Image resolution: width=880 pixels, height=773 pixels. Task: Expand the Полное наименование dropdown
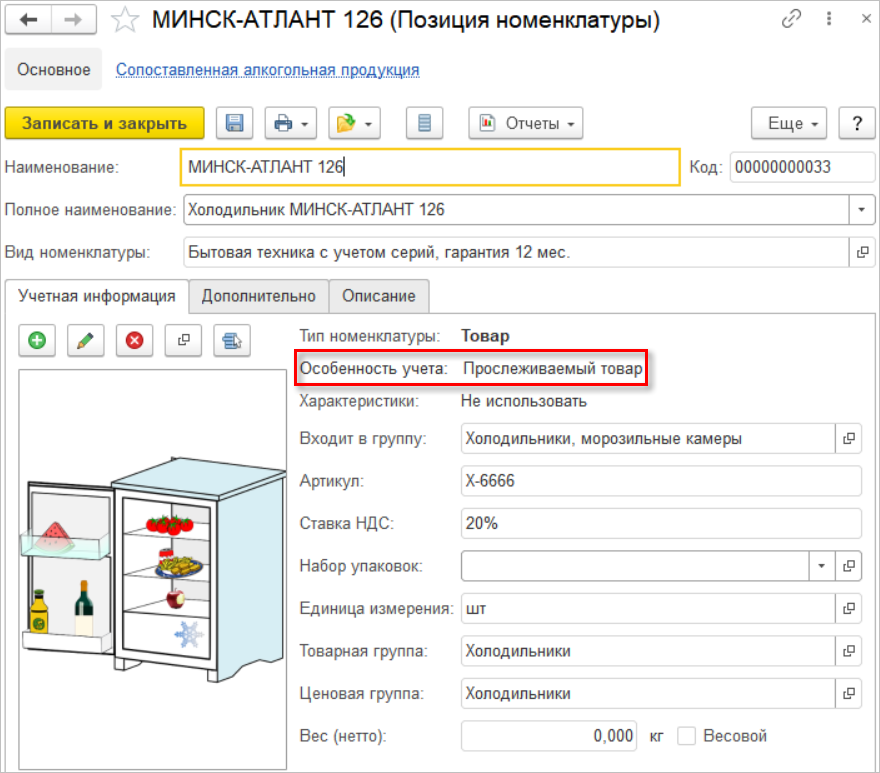tap(860, 210)
